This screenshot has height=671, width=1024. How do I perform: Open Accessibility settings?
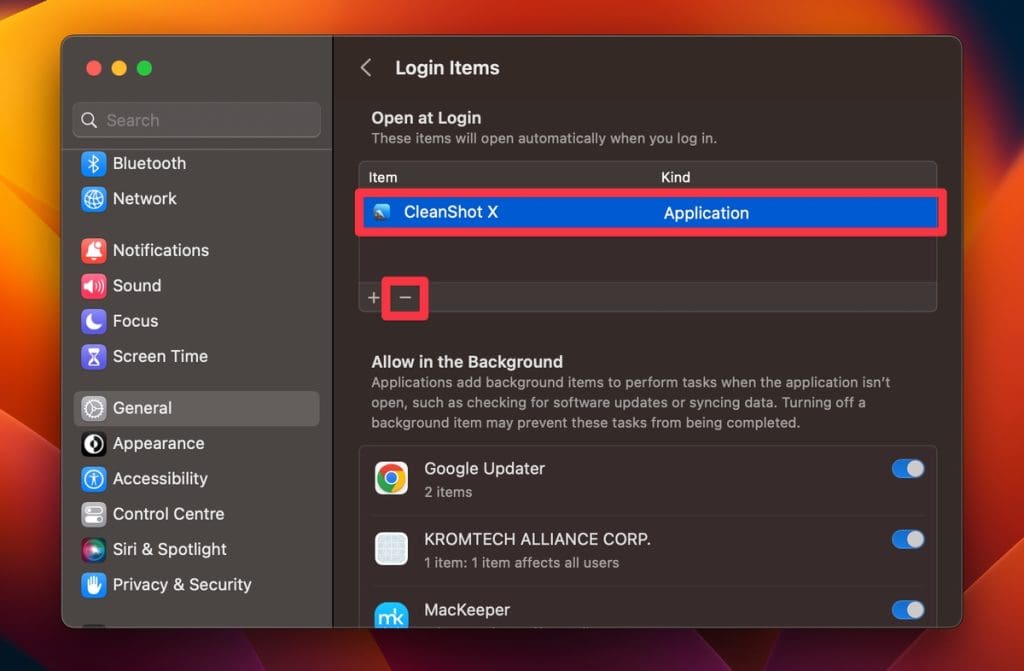pos(197,479)
